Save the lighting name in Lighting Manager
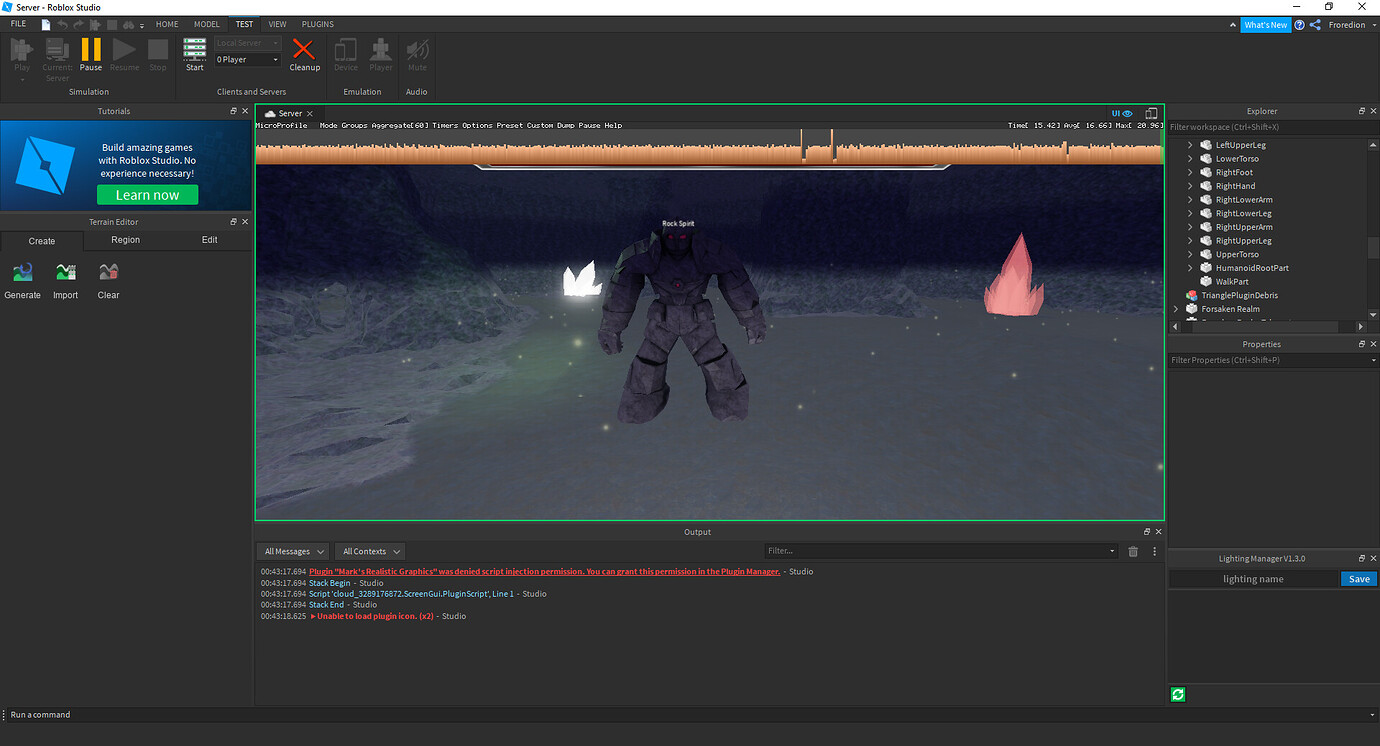The height and width of the screenshot is (746, 1380). point(1358,578)
